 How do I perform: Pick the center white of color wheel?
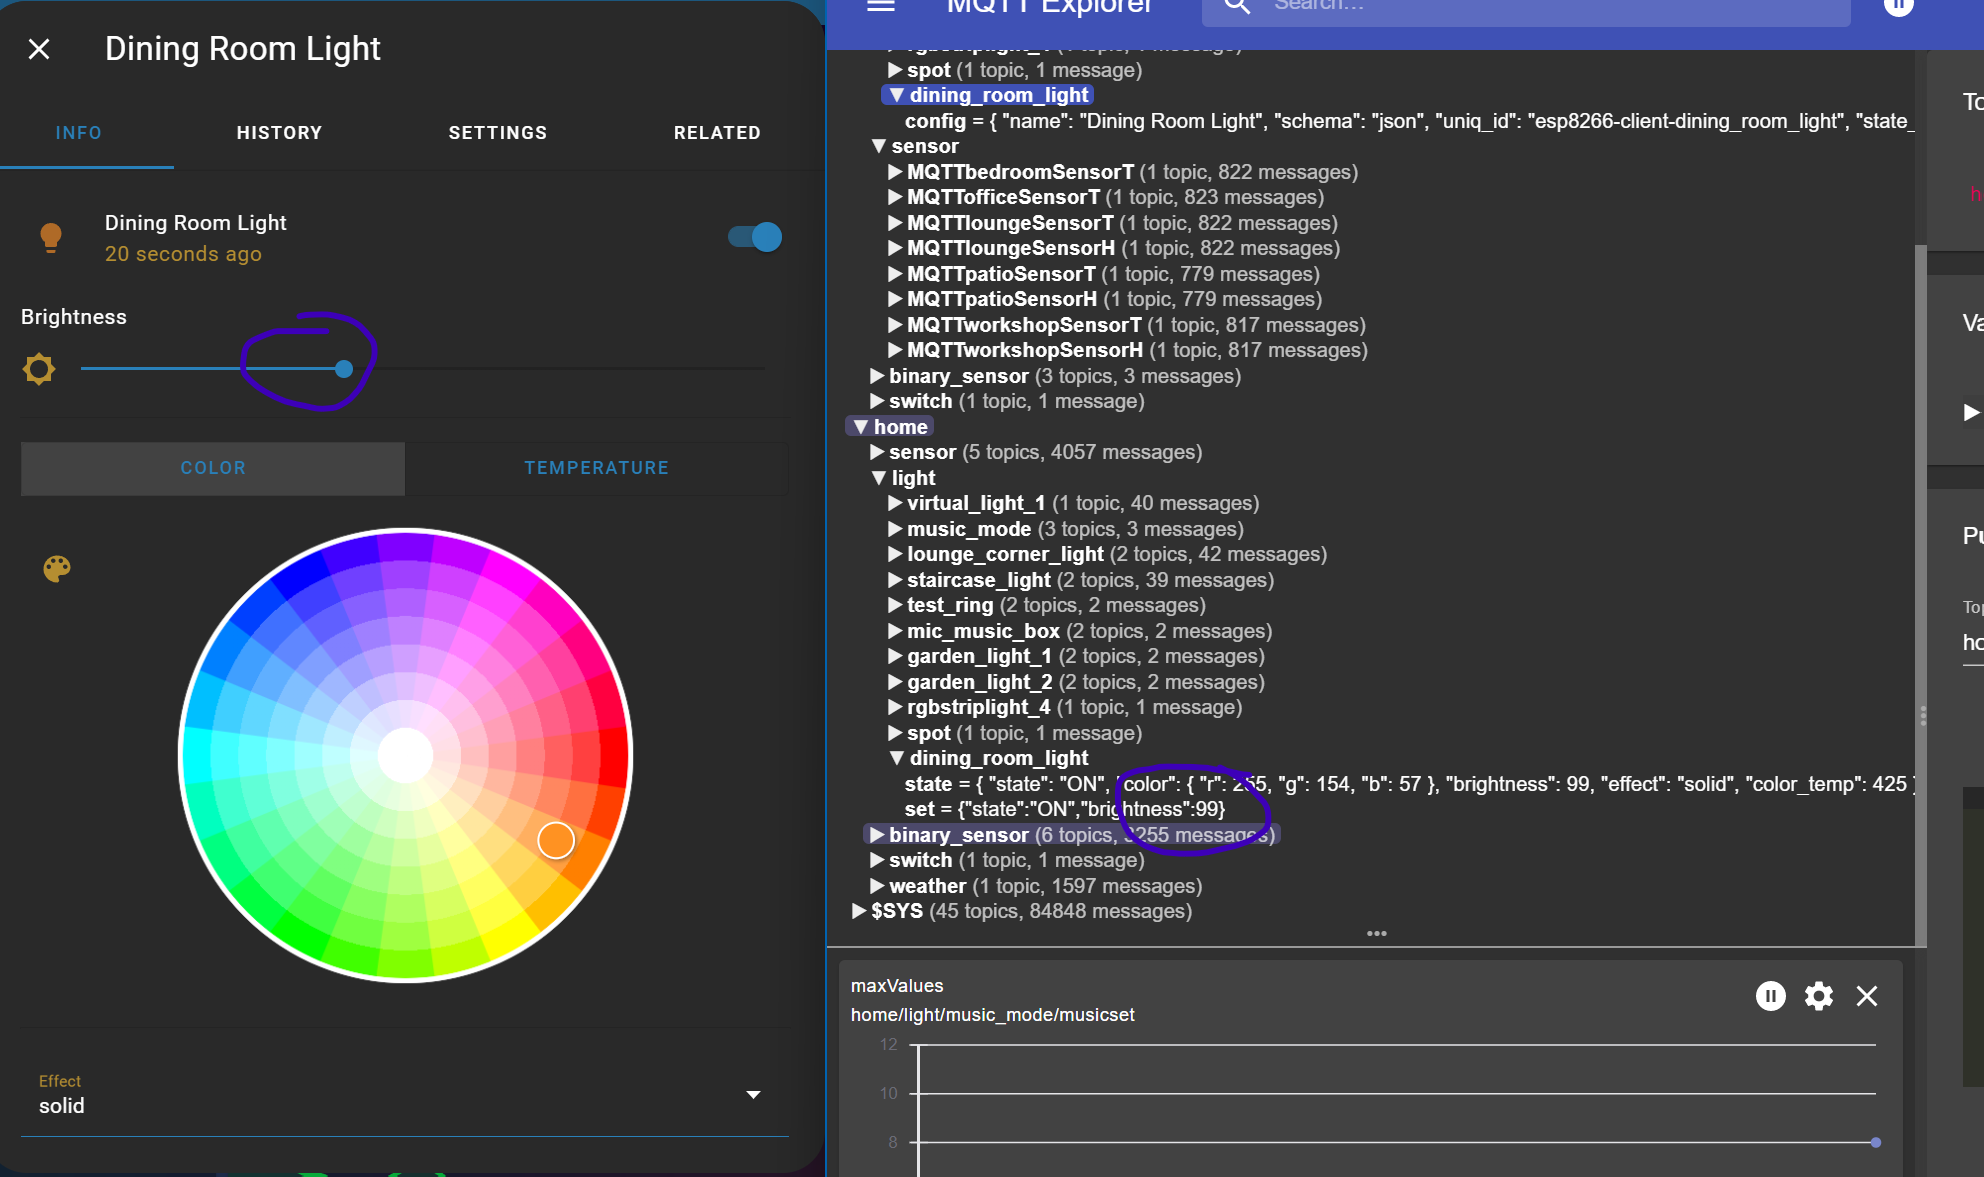[x=405, y=755]
